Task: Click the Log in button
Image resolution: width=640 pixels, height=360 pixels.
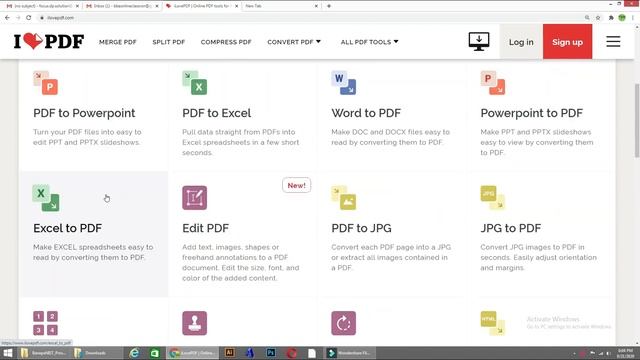Action: point(521,42)
